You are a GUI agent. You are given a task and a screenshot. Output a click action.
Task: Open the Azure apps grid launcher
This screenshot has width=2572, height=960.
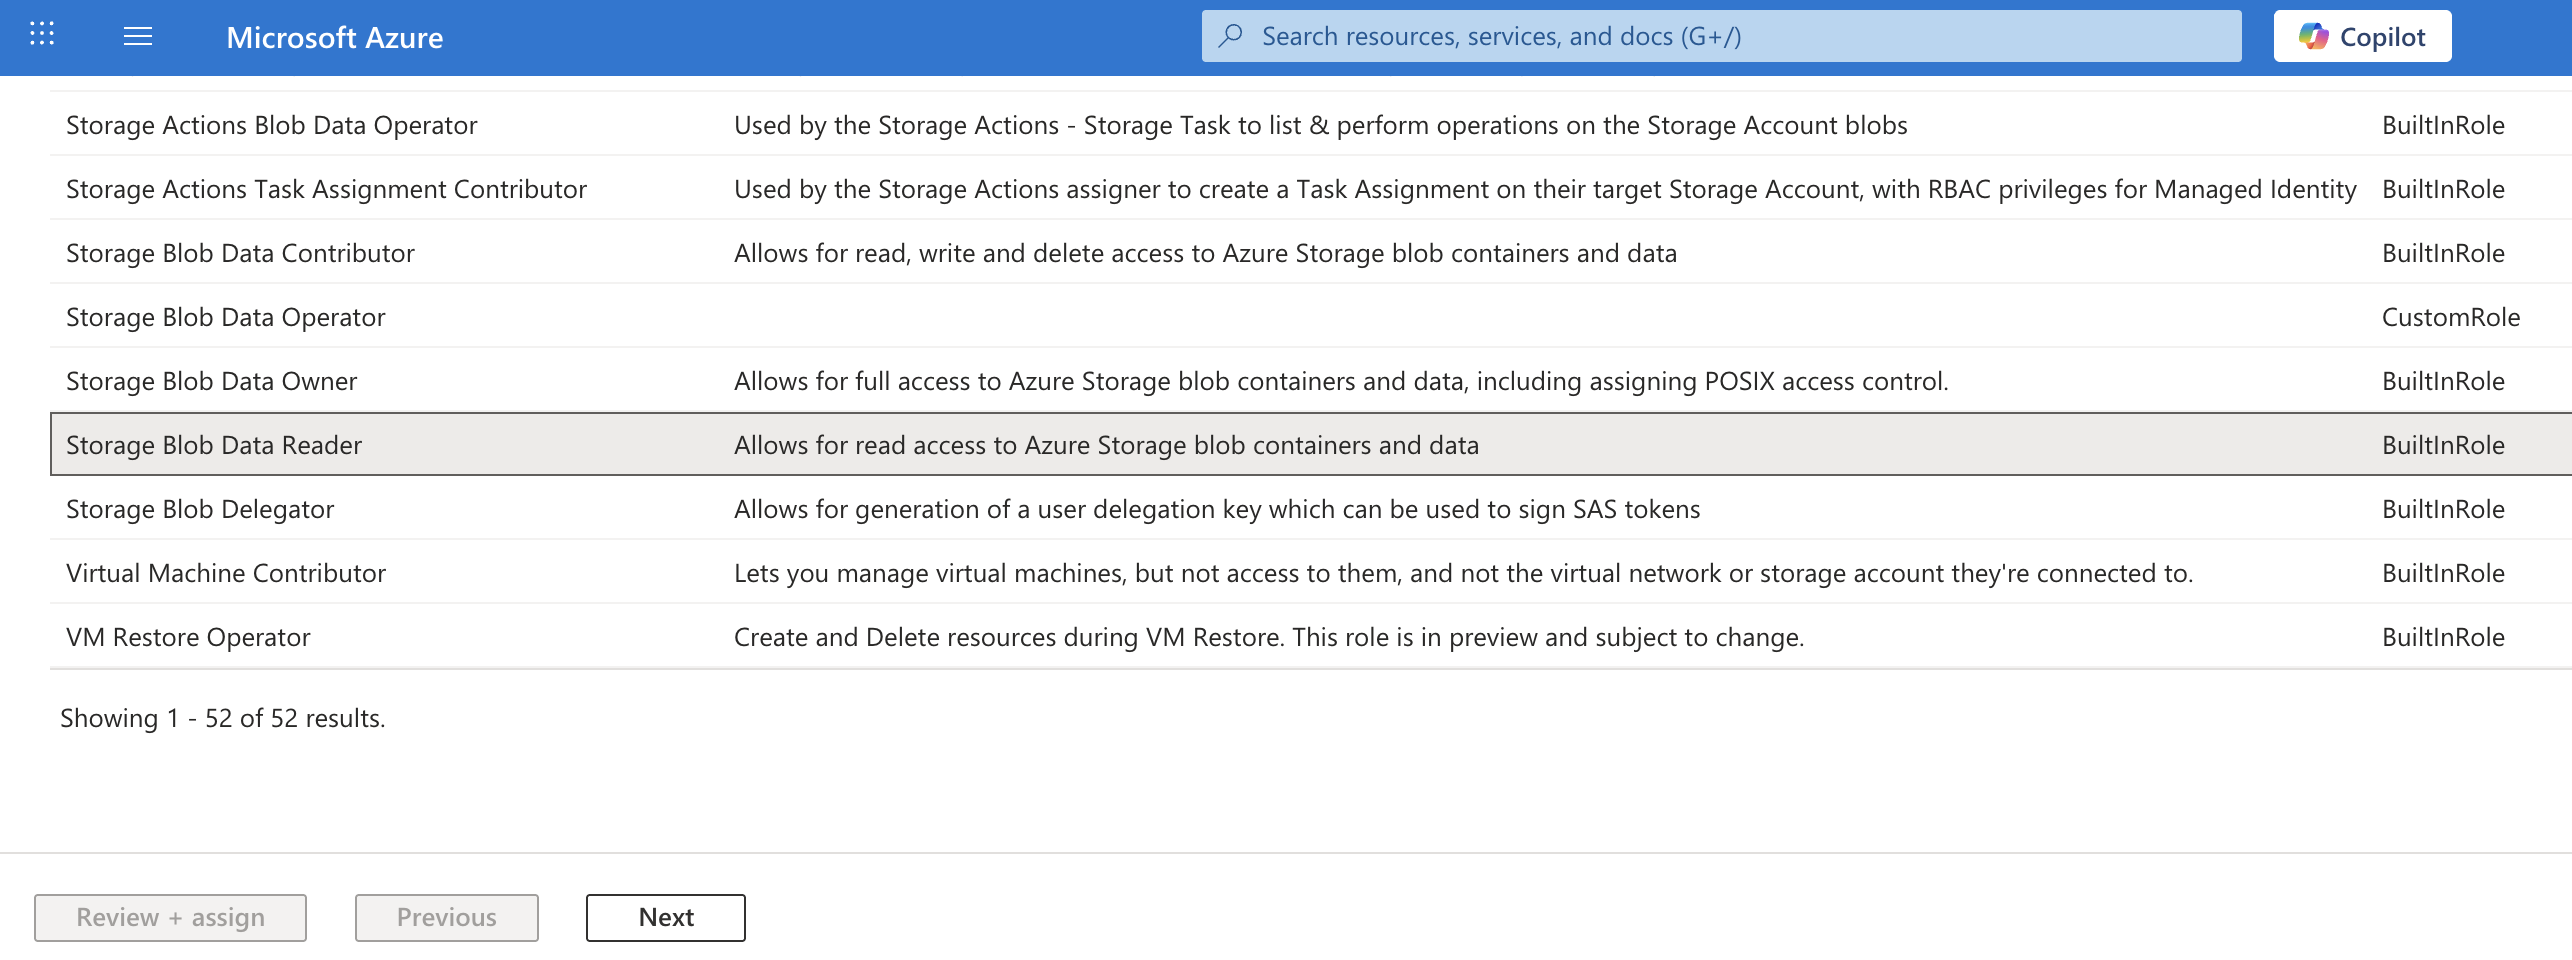(42, 36)
